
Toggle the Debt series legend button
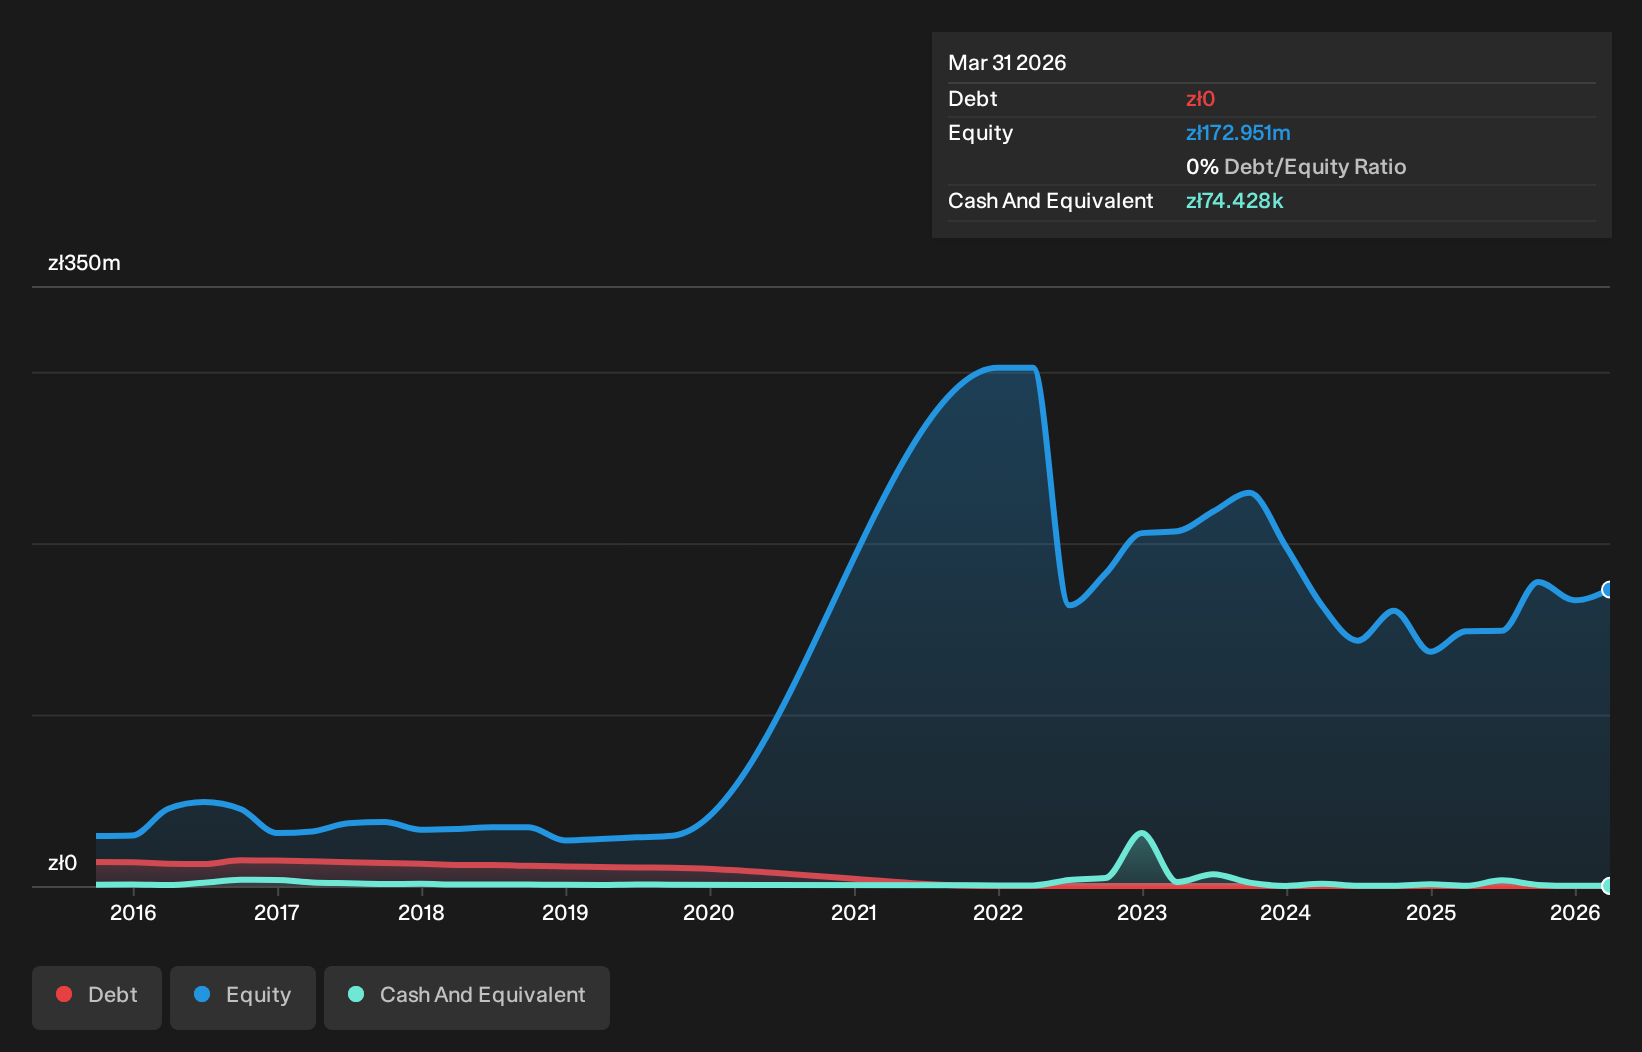[x=97, y=997]
